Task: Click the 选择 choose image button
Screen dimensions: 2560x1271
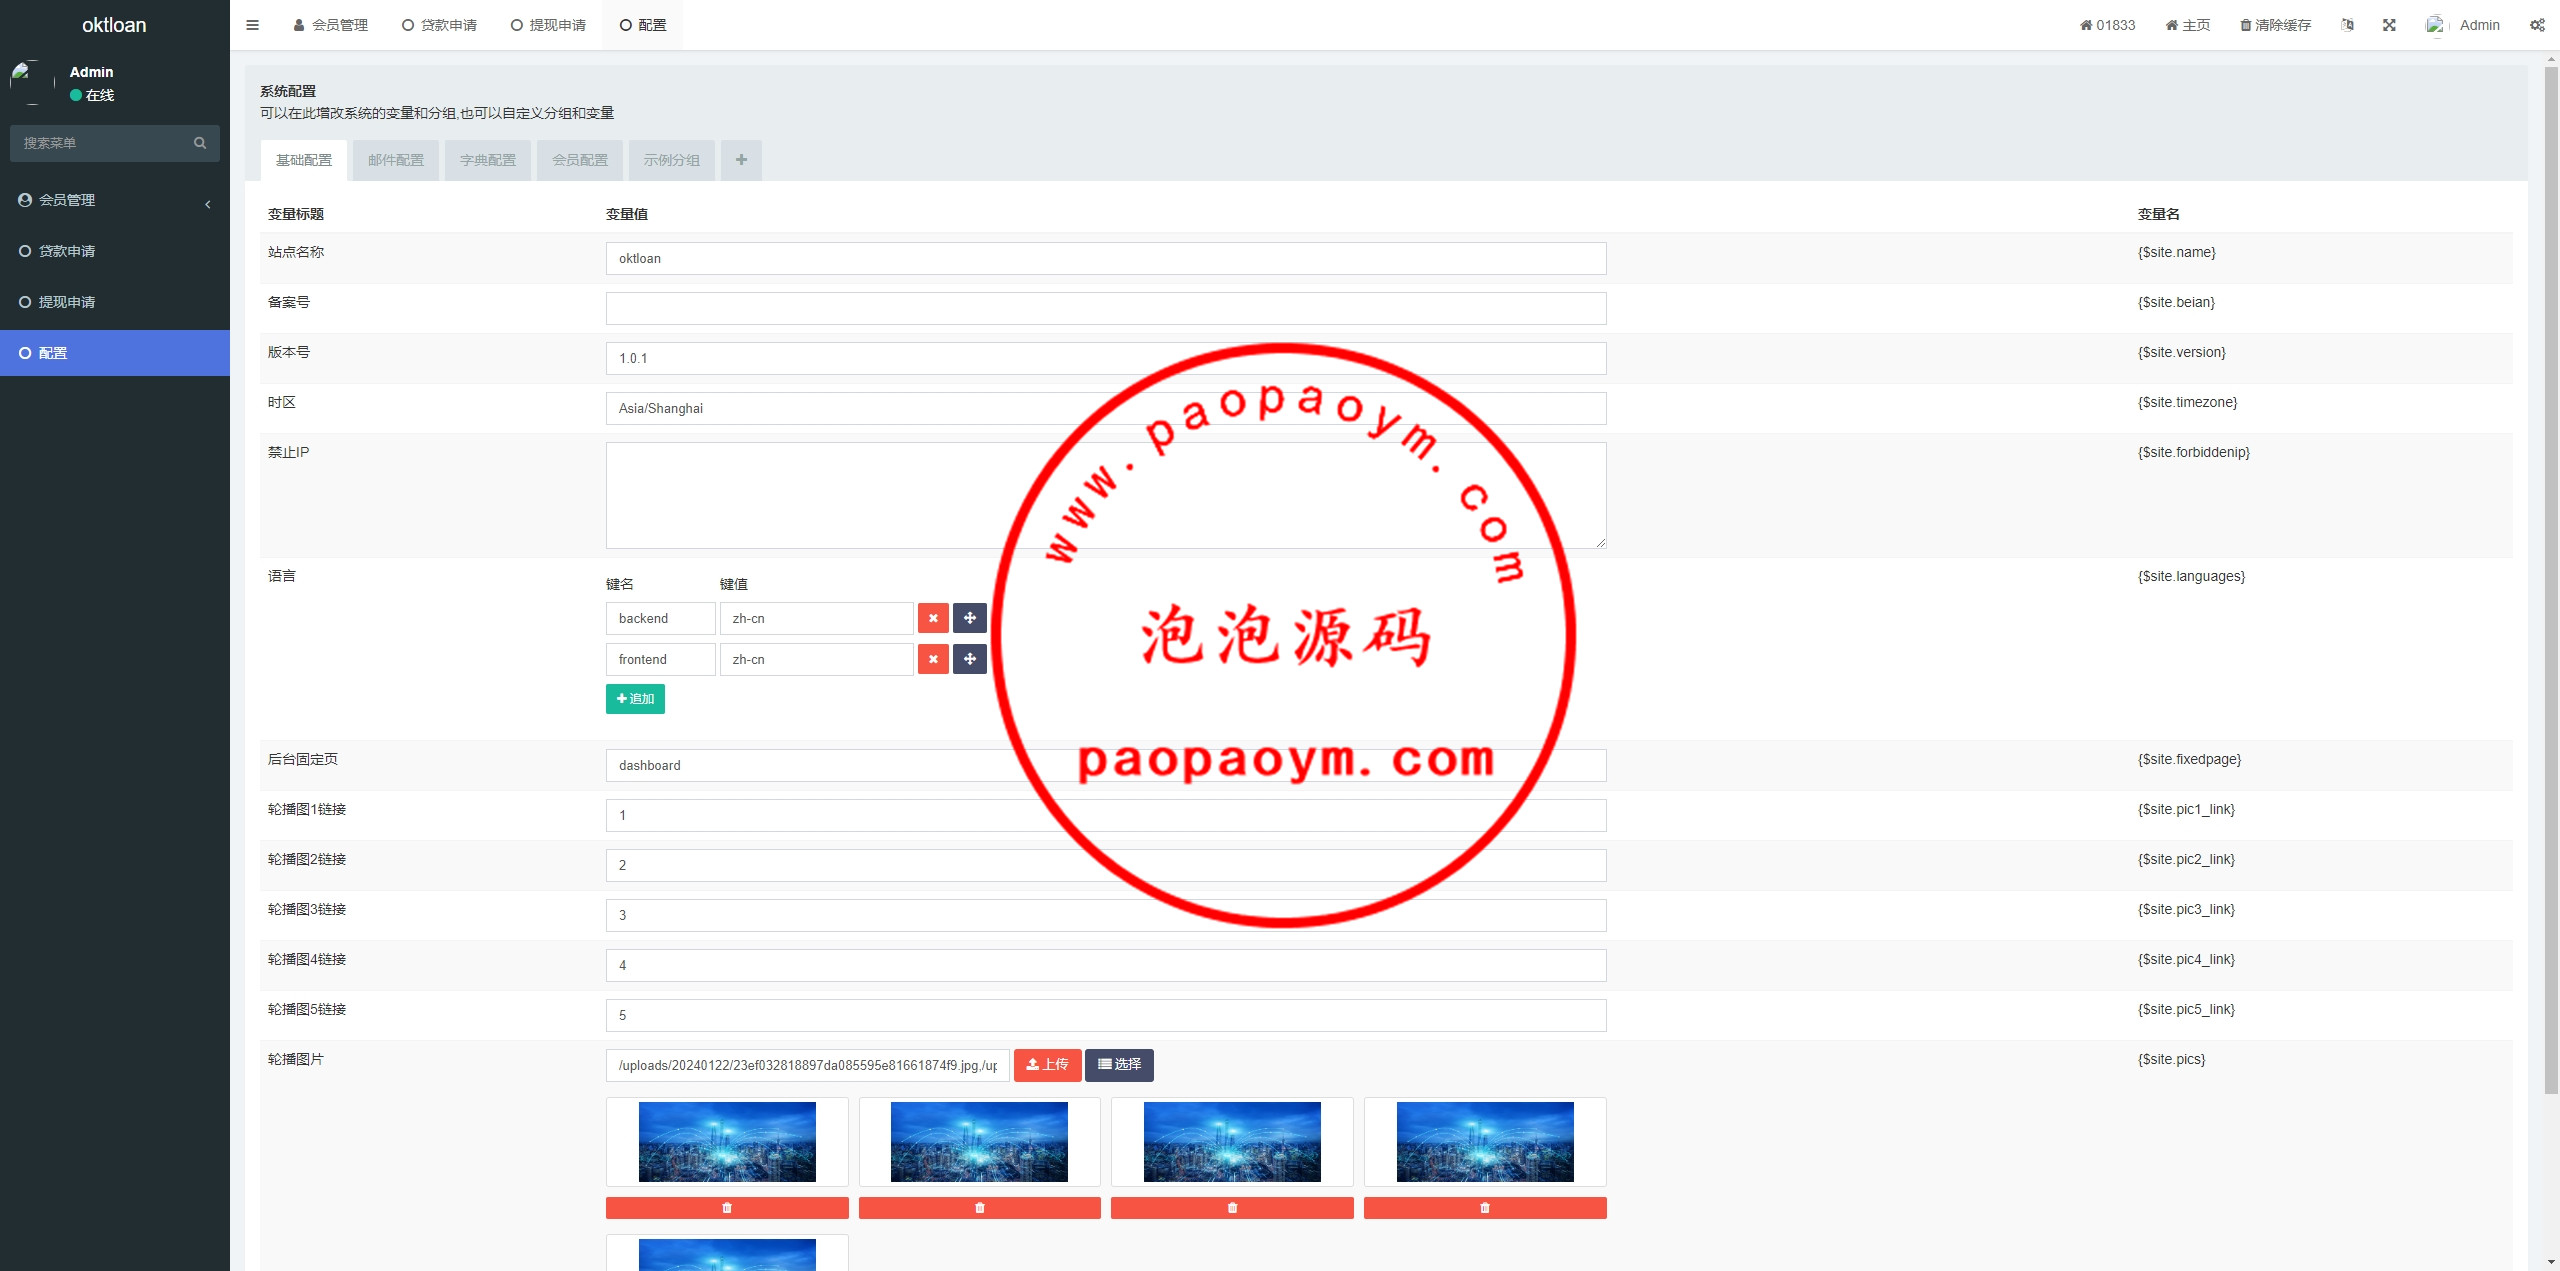Action: 1119,1065
